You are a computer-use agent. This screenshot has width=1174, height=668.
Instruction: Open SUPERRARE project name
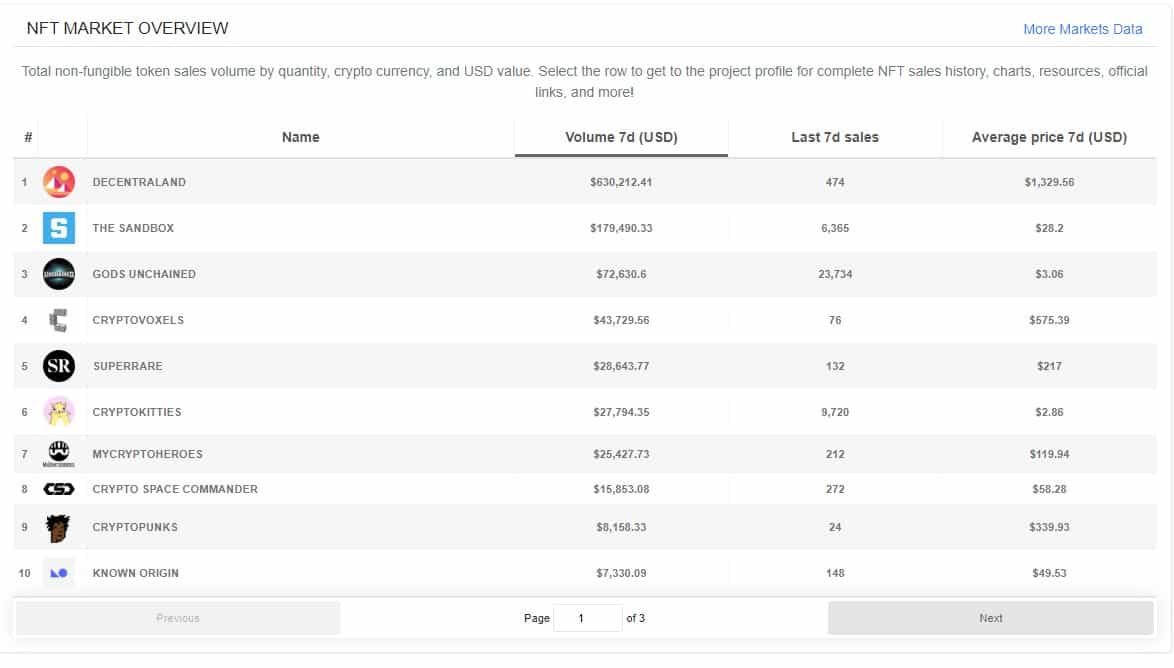pyautogui.click(x=127, y=366)
